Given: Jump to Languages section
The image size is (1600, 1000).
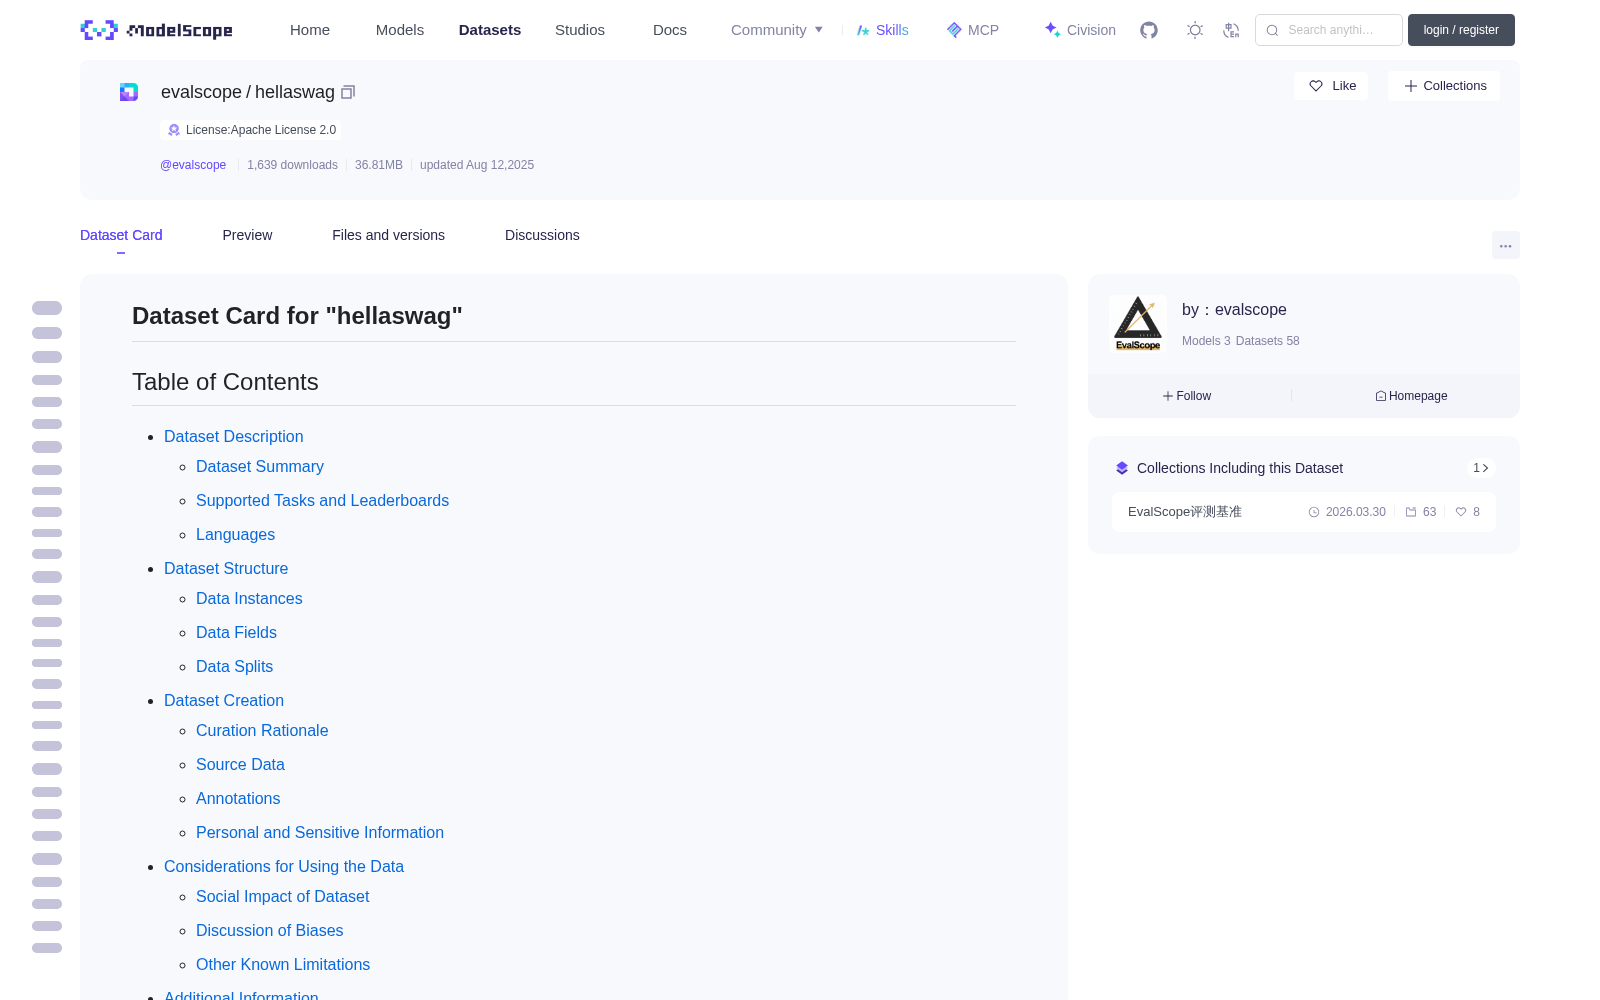Looking at the screenshot, I should point(235,534).
